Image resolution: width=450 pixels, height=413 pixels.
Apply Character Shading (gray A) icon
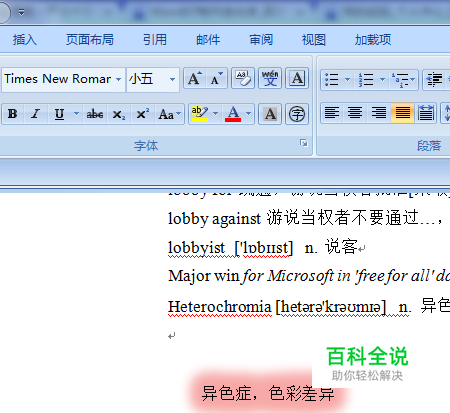pyautogui.click(x=270, y=114)
